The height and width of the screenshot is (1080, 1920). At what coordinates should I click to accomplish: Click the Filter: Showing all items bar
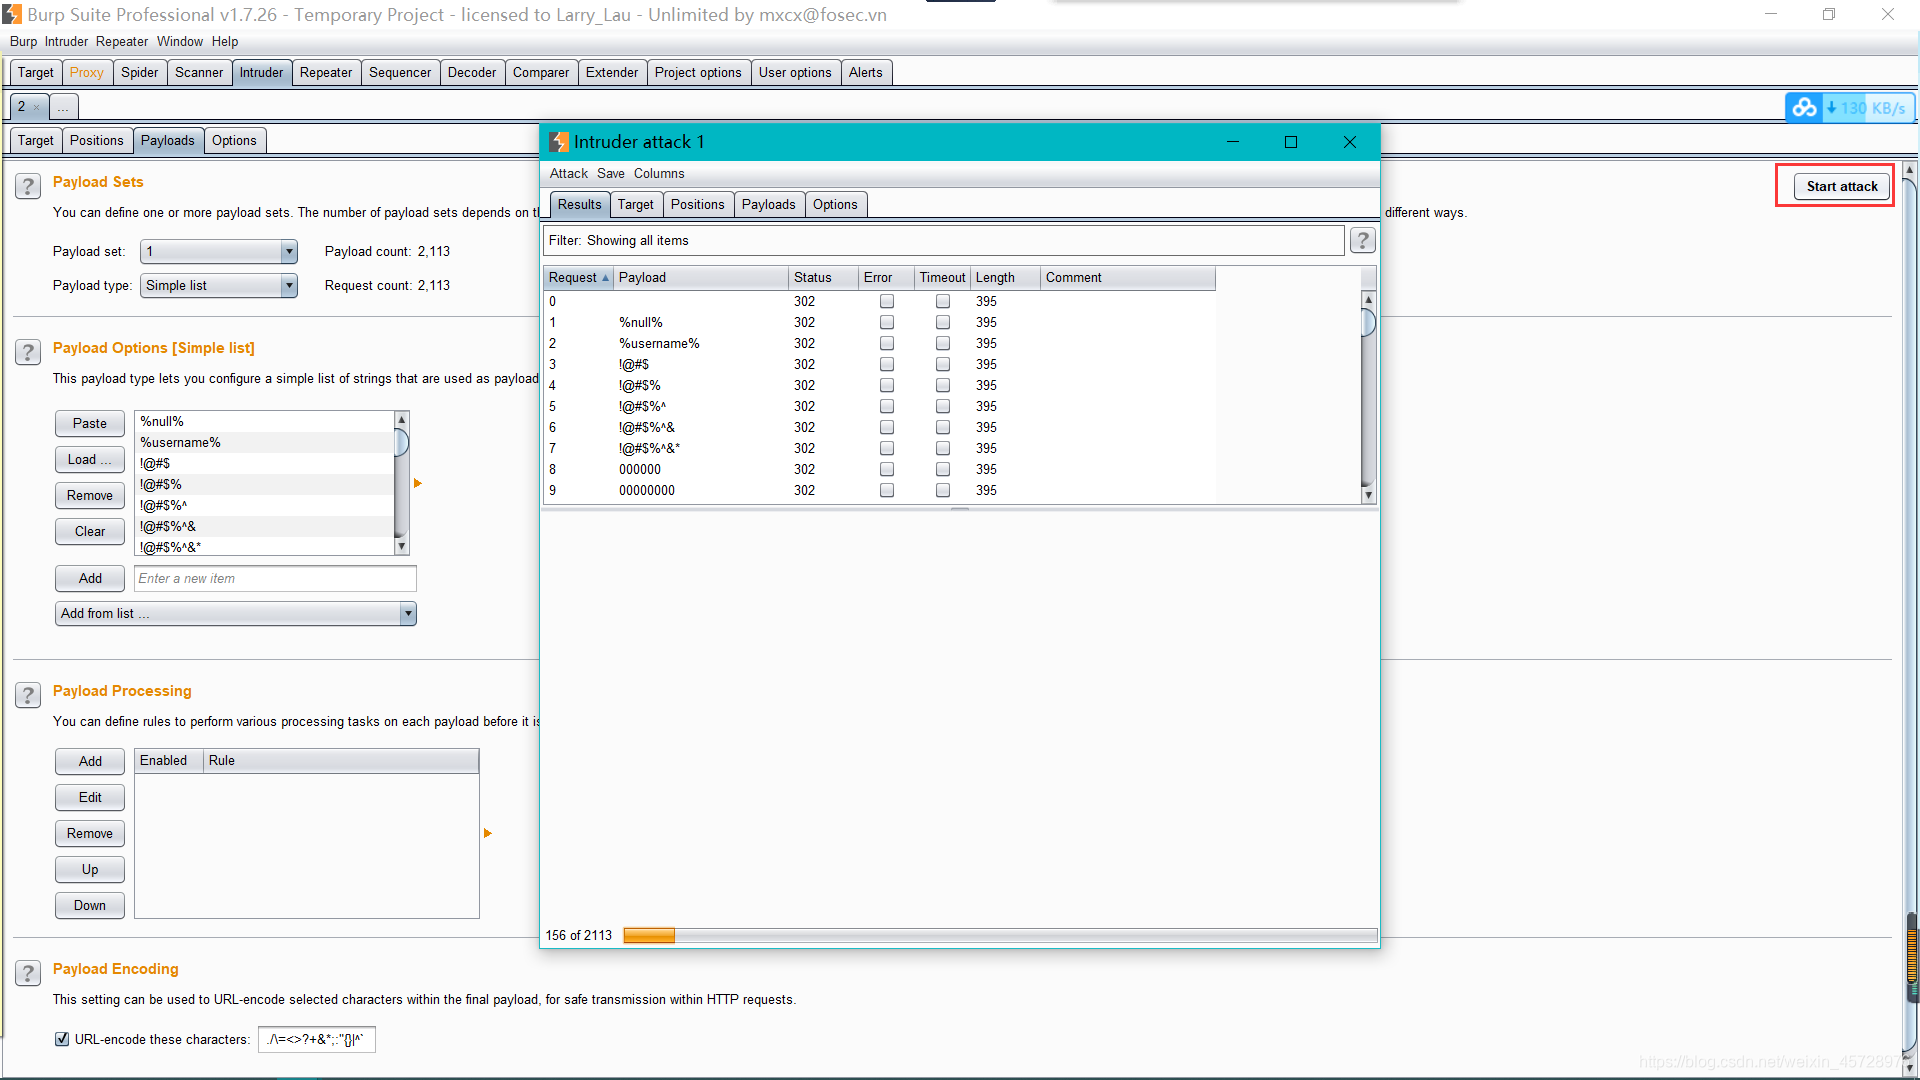[943, 240]
